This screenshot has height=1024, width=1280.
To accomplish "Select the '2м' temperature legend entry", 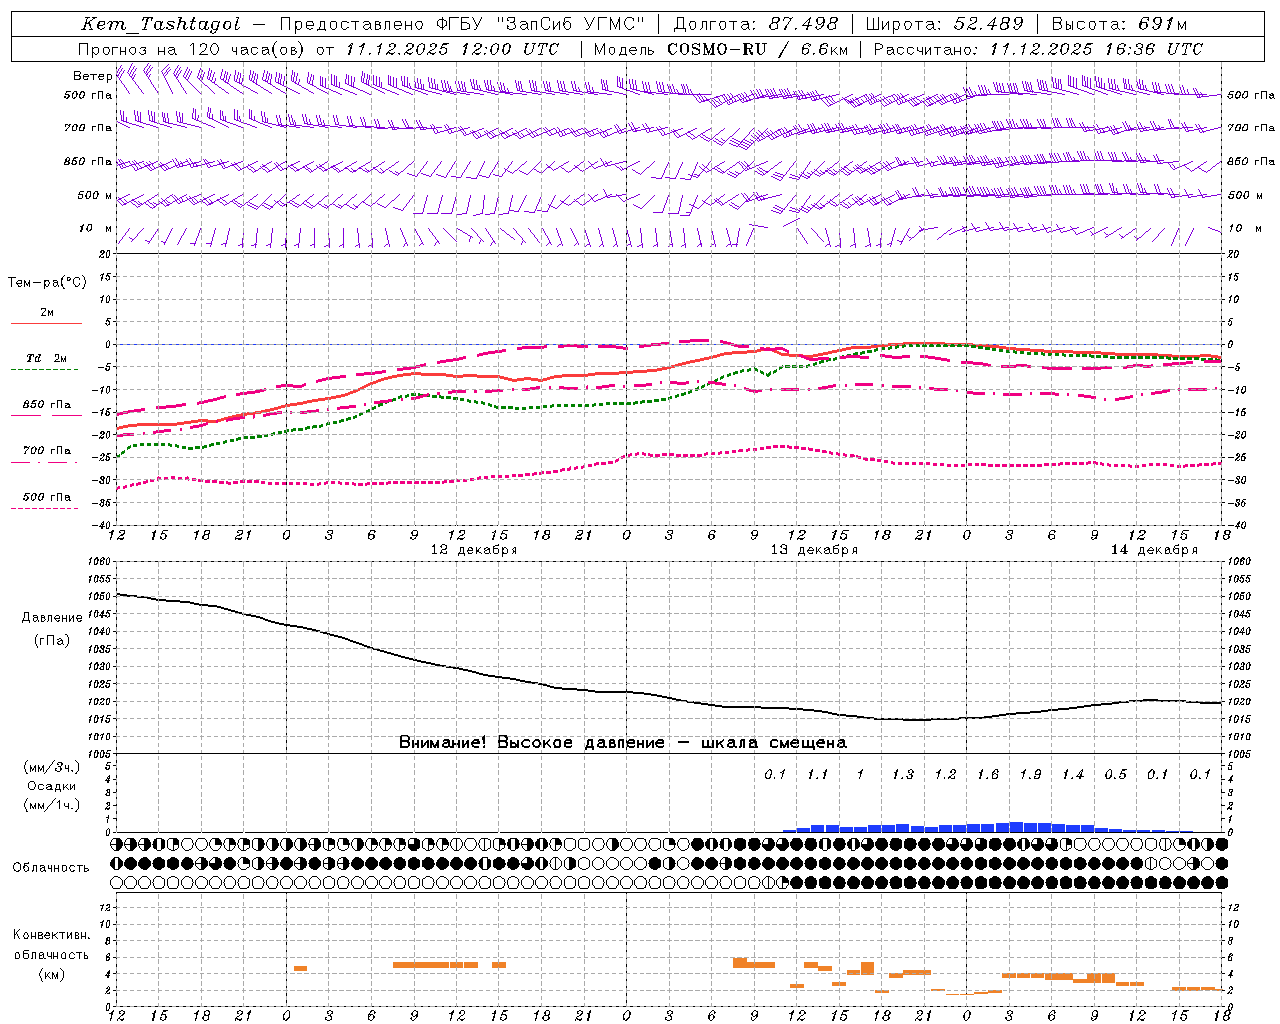I will coord(47,313).
